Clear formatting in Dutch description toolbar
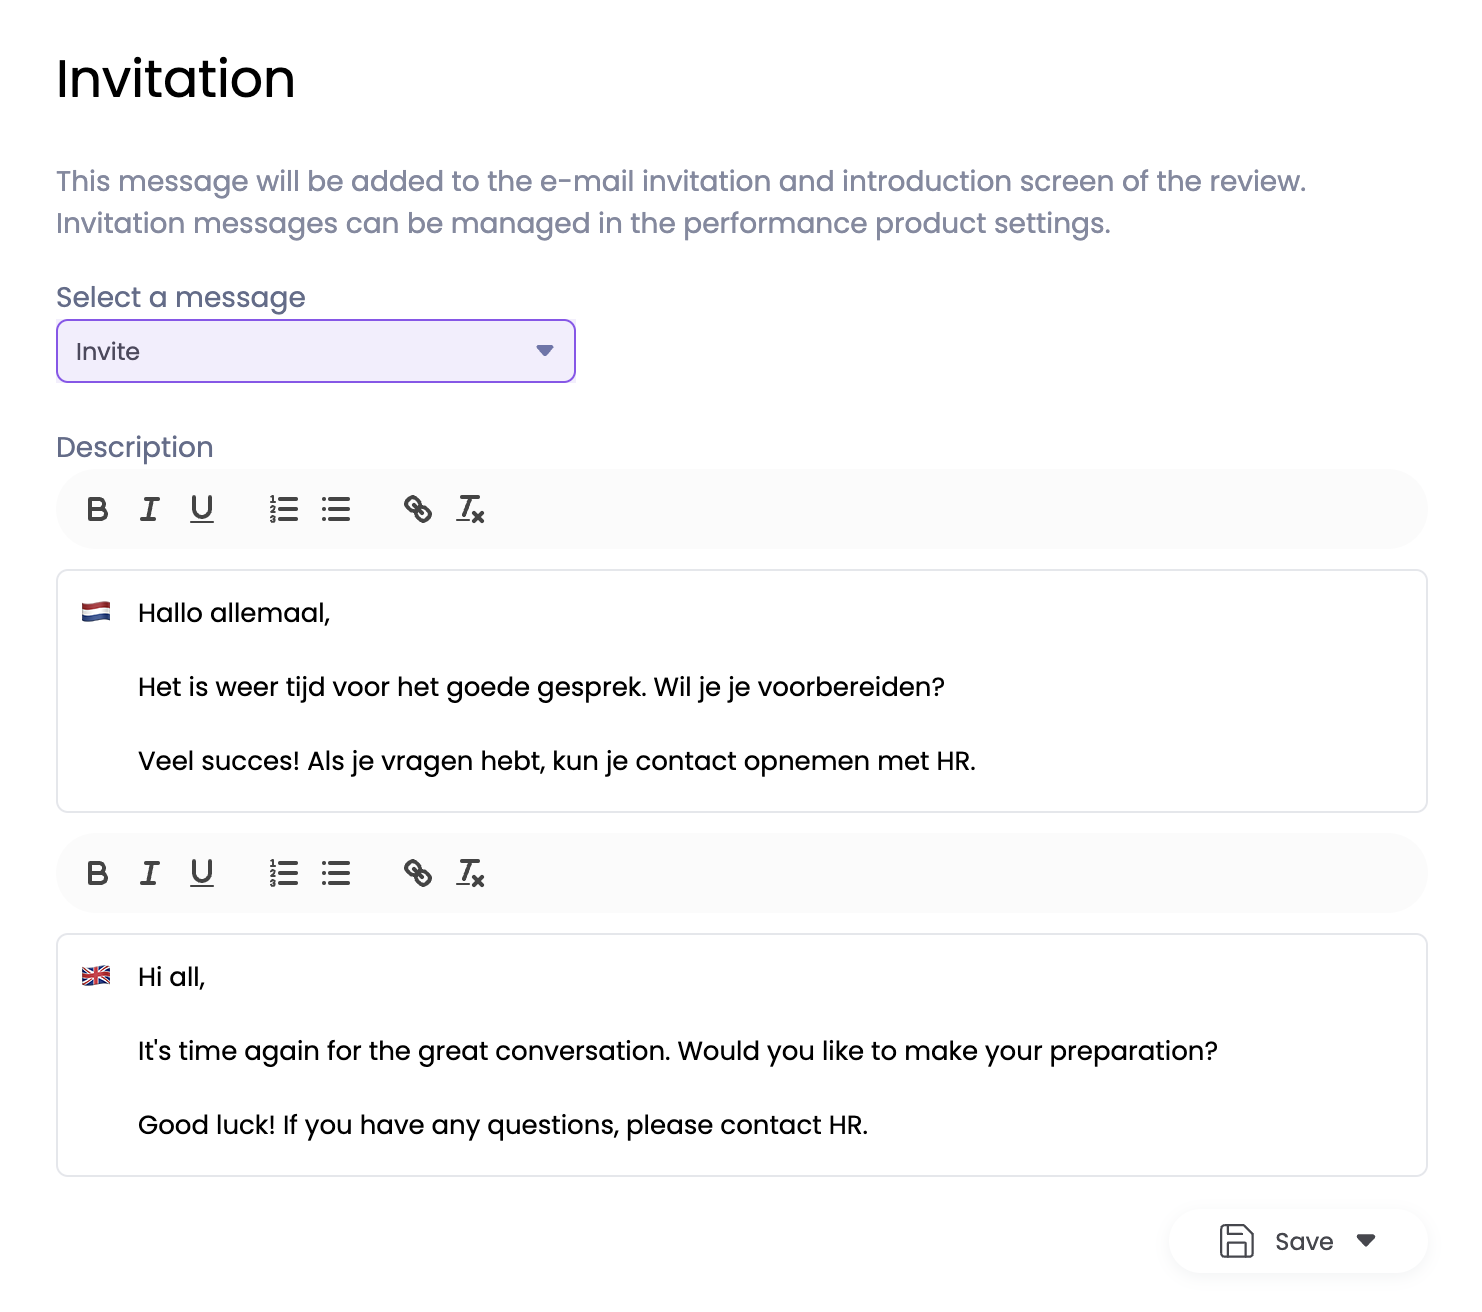The image size is (1482, 1312). (470, 510)
